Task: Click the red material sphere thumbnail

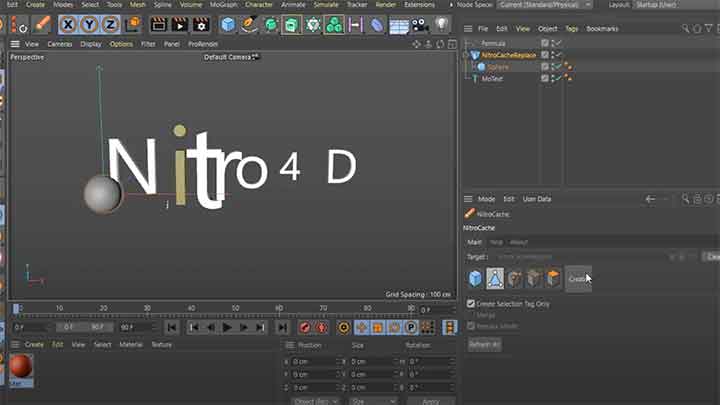Action: pos(21,366)
